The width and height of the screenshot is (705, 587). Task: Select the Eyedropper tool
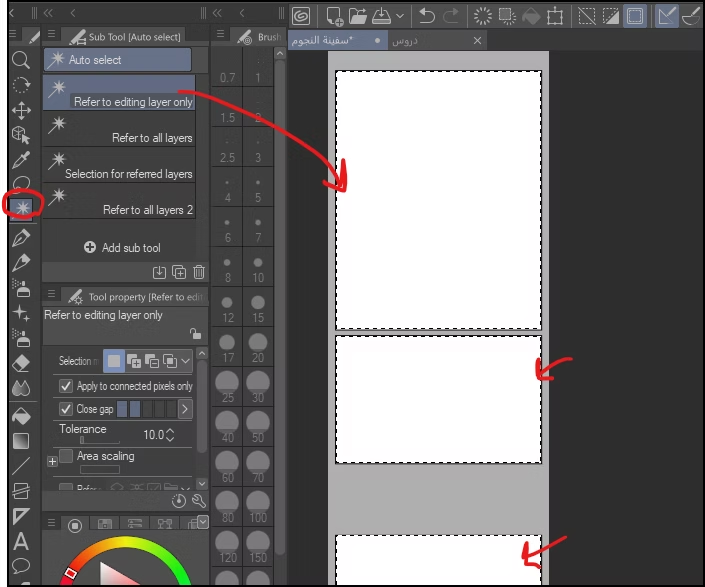click(x=21, y=160)
